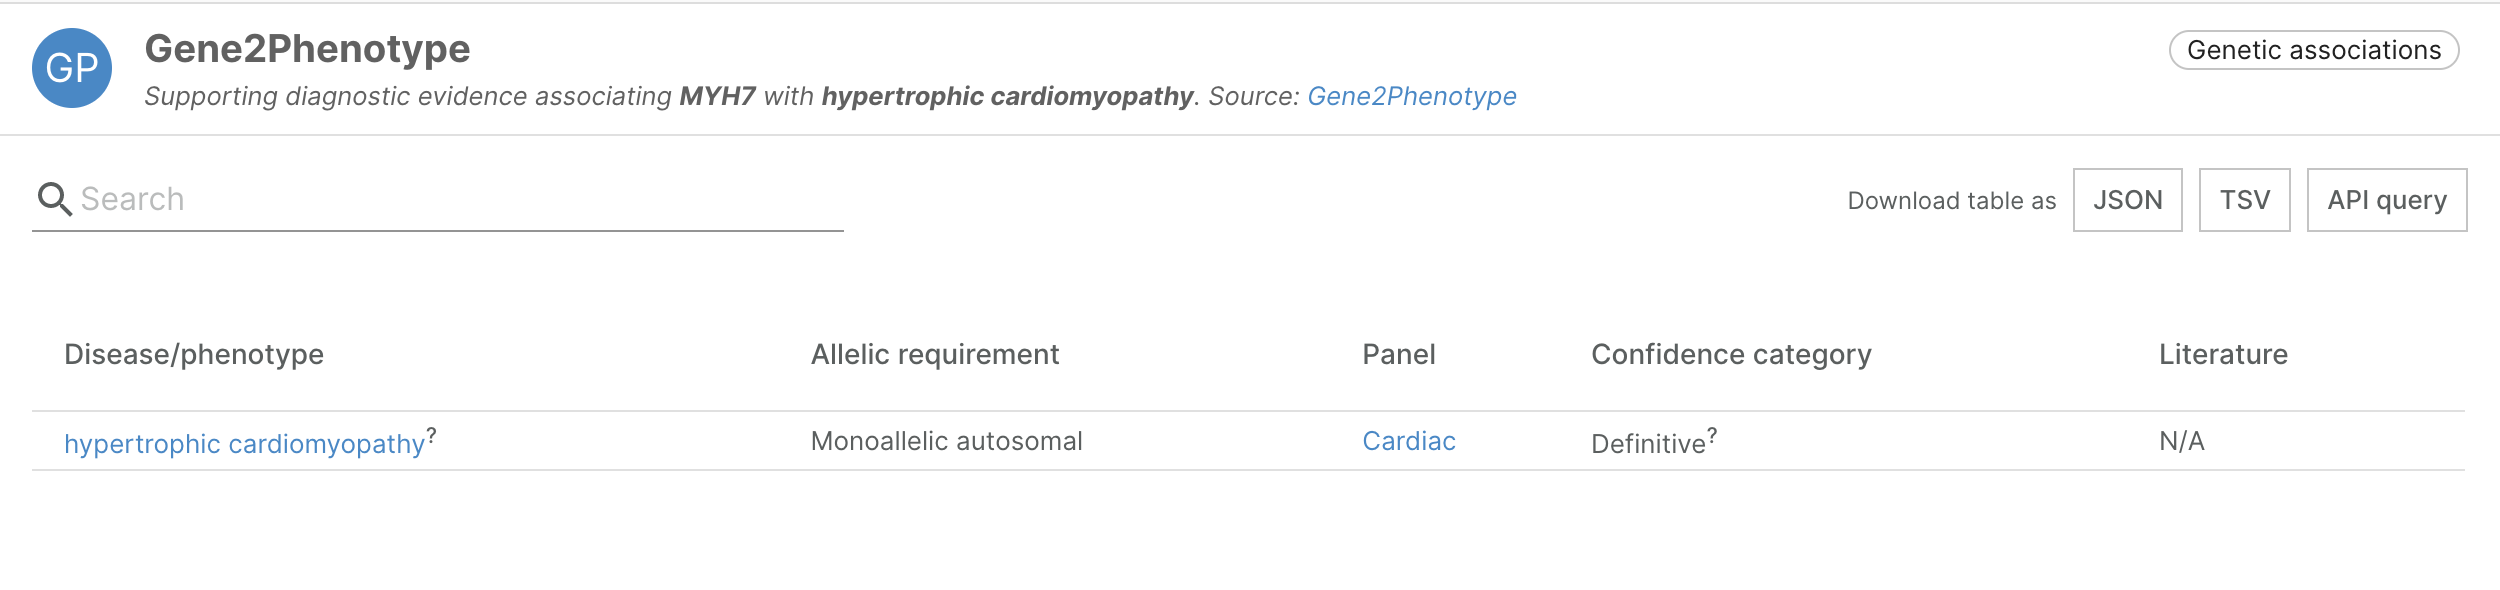Sort by Allelic requirement column header
Viewport: 2500px width, 590px height.
click(x=934, y=354)
